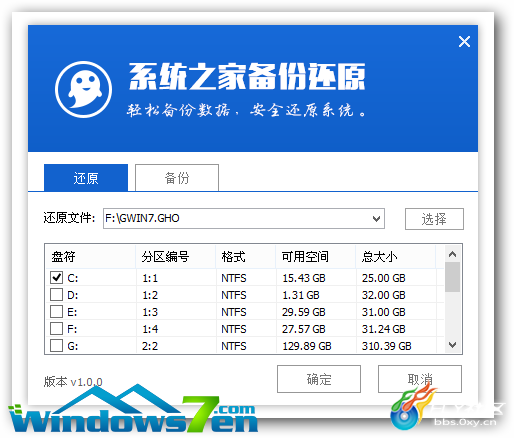The width and height of the screenshot is (514, 438).
Task: Click the scrollbar down arrow
Action: pyautogui.click(x=452, y=345)
